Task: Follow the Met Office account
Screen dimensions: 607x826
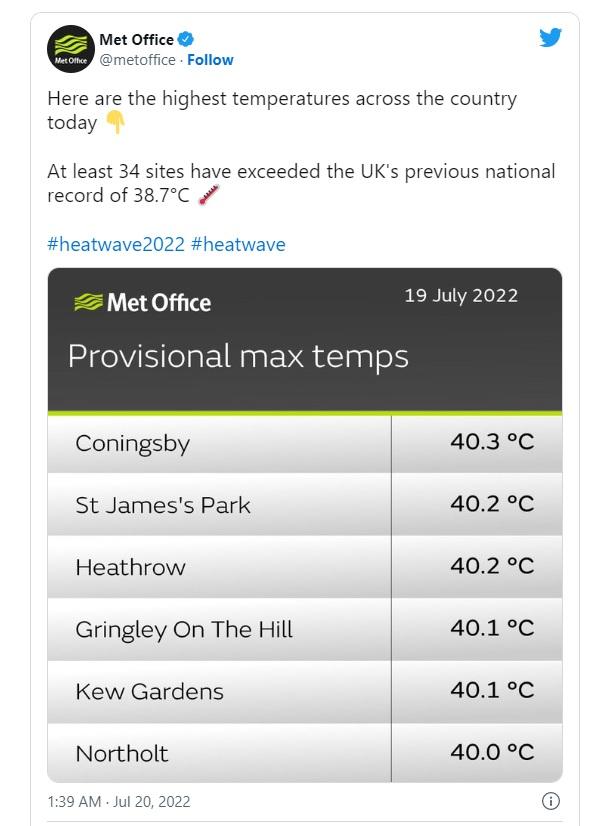Action: pyautogui.click(x=211, y=60)
